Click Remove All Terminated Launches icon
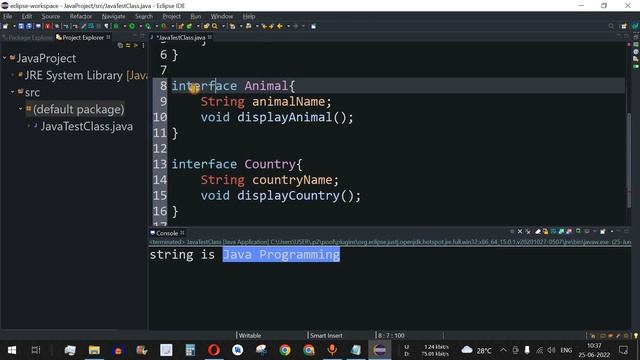Image resolution: width=640 pixels, height=360 pixels. click(x=528, y=231)
